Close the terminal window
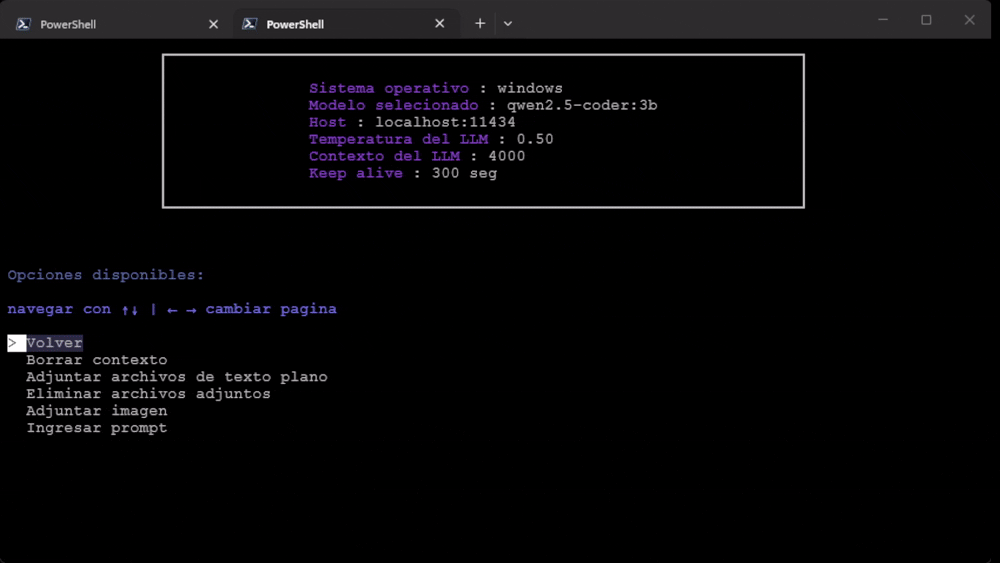The height and width of the screenshot is (563, 1000). pos(969,20)
